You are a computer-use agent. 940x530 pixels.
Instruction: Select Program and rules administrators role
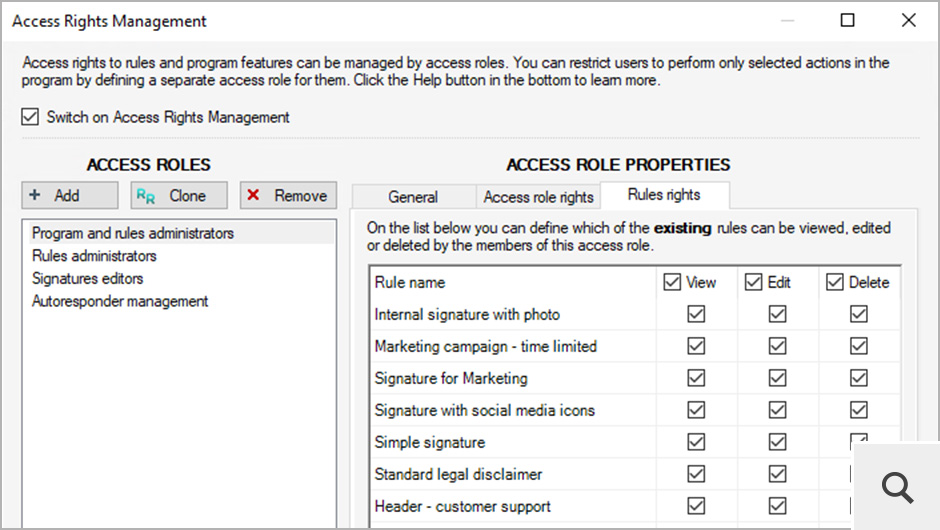[x=180, y=233]
